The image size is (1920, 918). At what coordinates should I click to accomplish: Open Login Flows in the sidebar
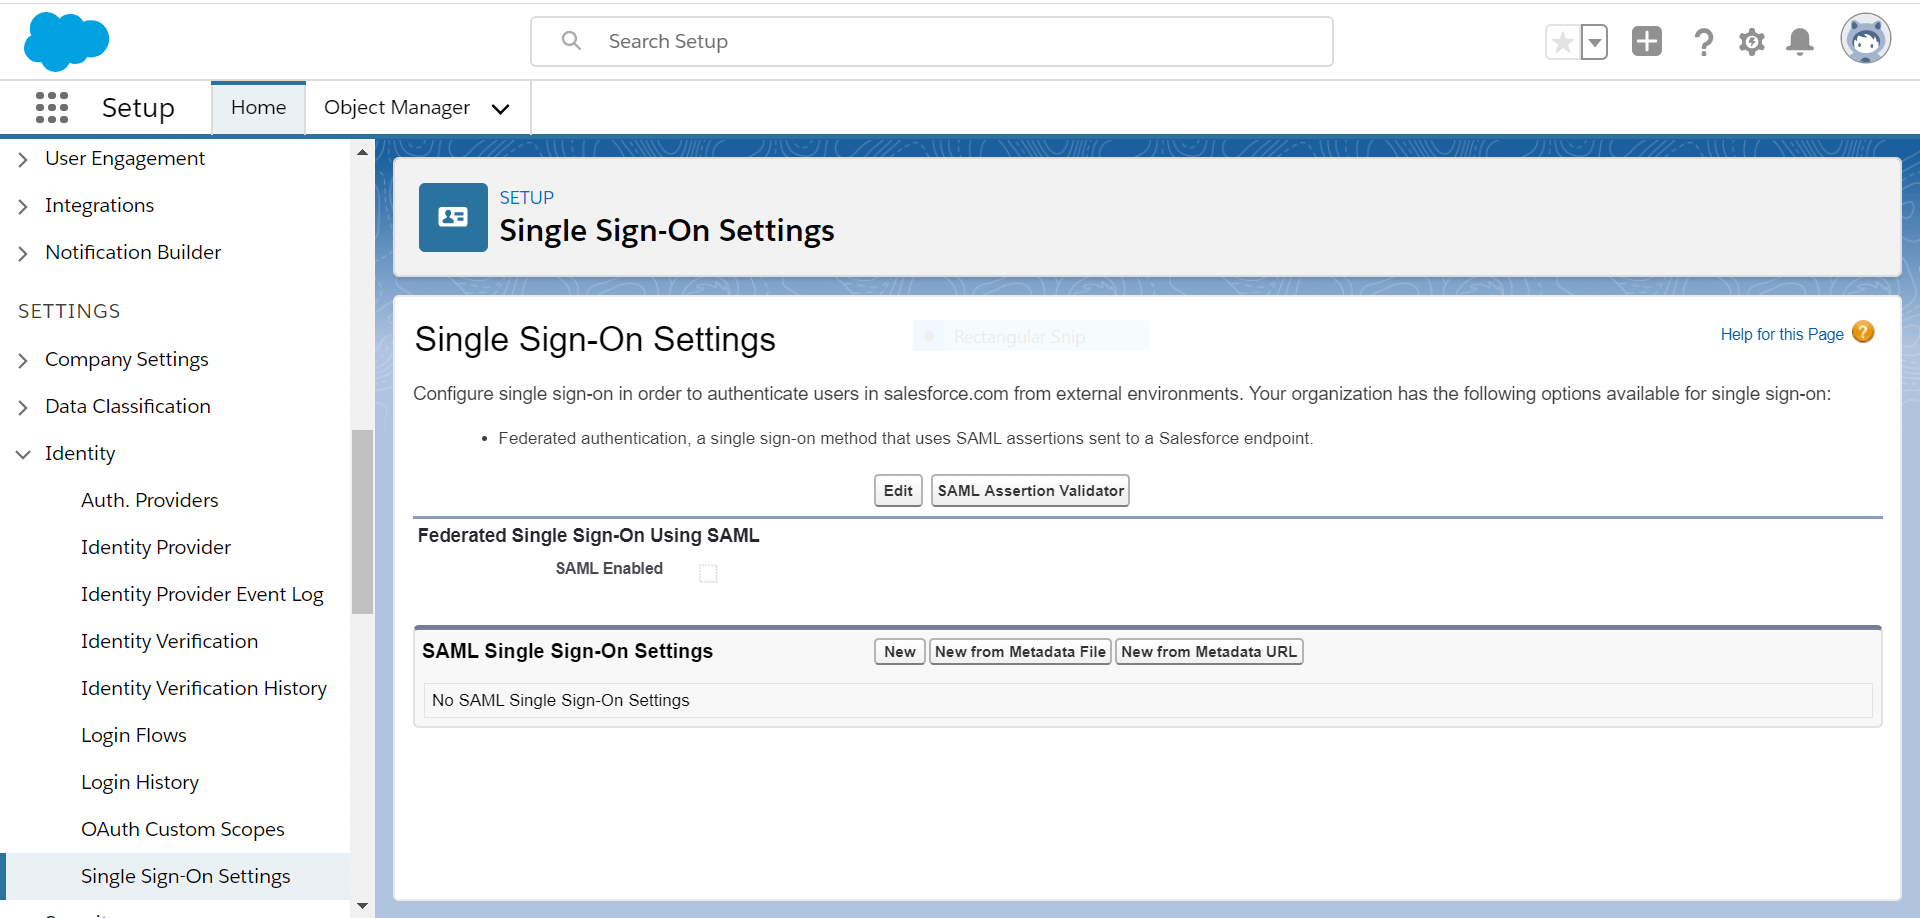click(134, 735)
